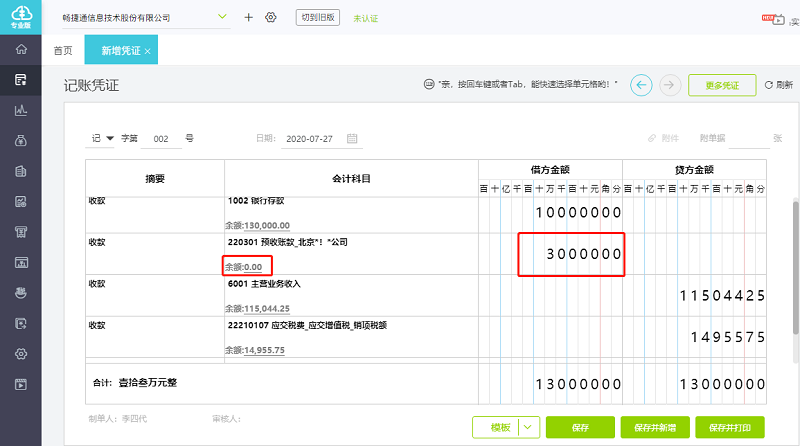Select the 新增凭证 tab
The width and height of the screenshot is (800, 446).
121,50
